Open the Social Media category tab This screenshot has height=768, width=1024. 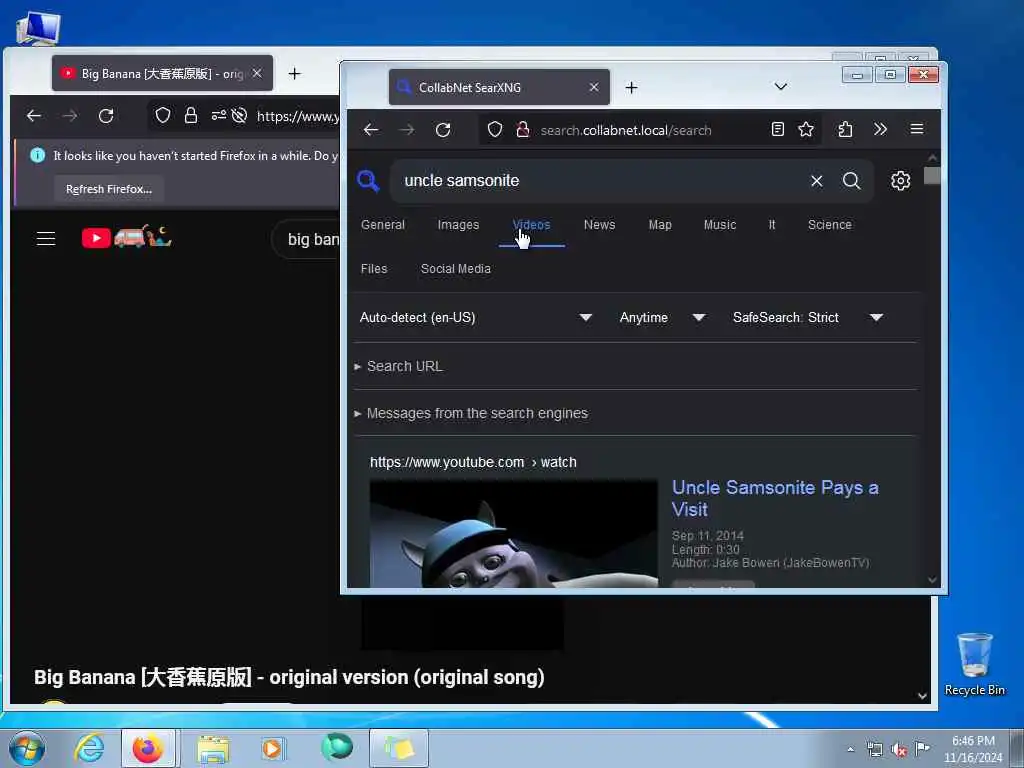[x=455, y=269]
